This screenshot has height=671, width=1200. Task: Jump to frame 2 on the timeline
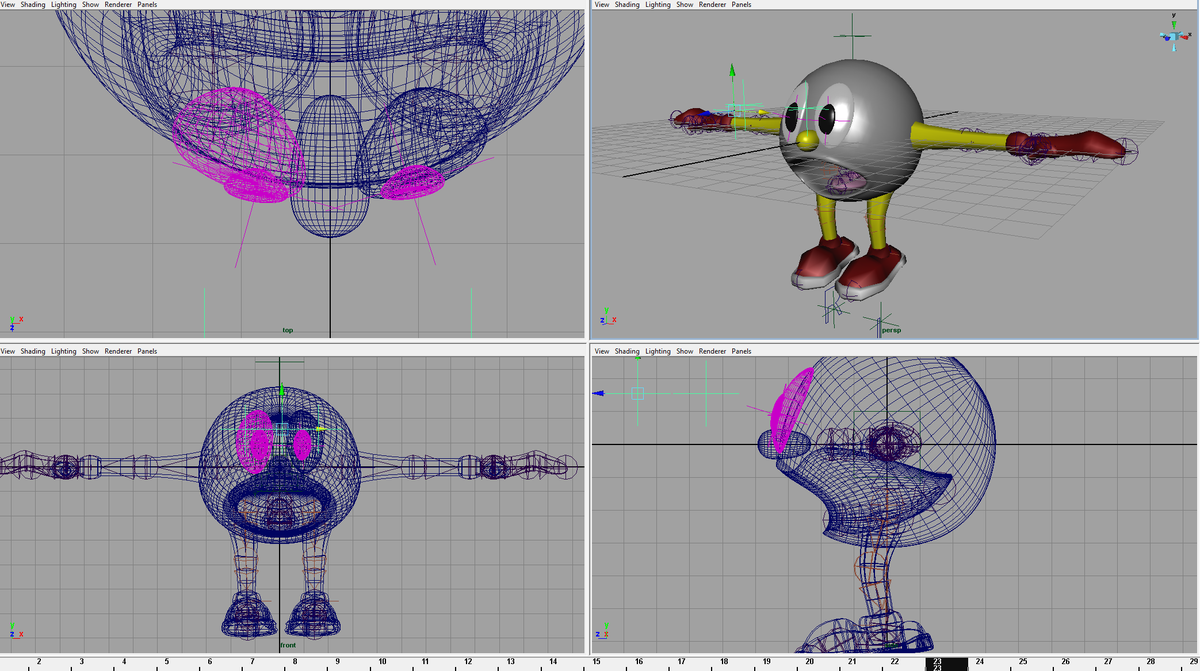[x=39, y=662]
